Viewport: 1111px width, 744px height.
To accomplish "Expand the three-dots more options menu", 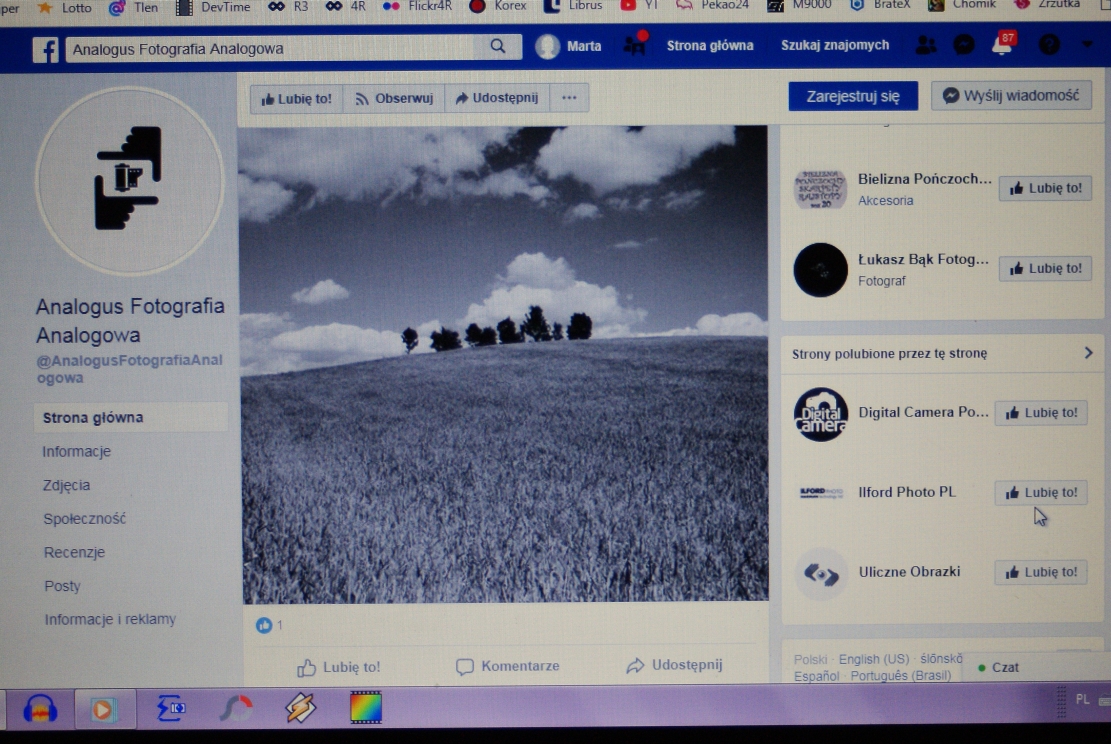I will click(569, 98).
